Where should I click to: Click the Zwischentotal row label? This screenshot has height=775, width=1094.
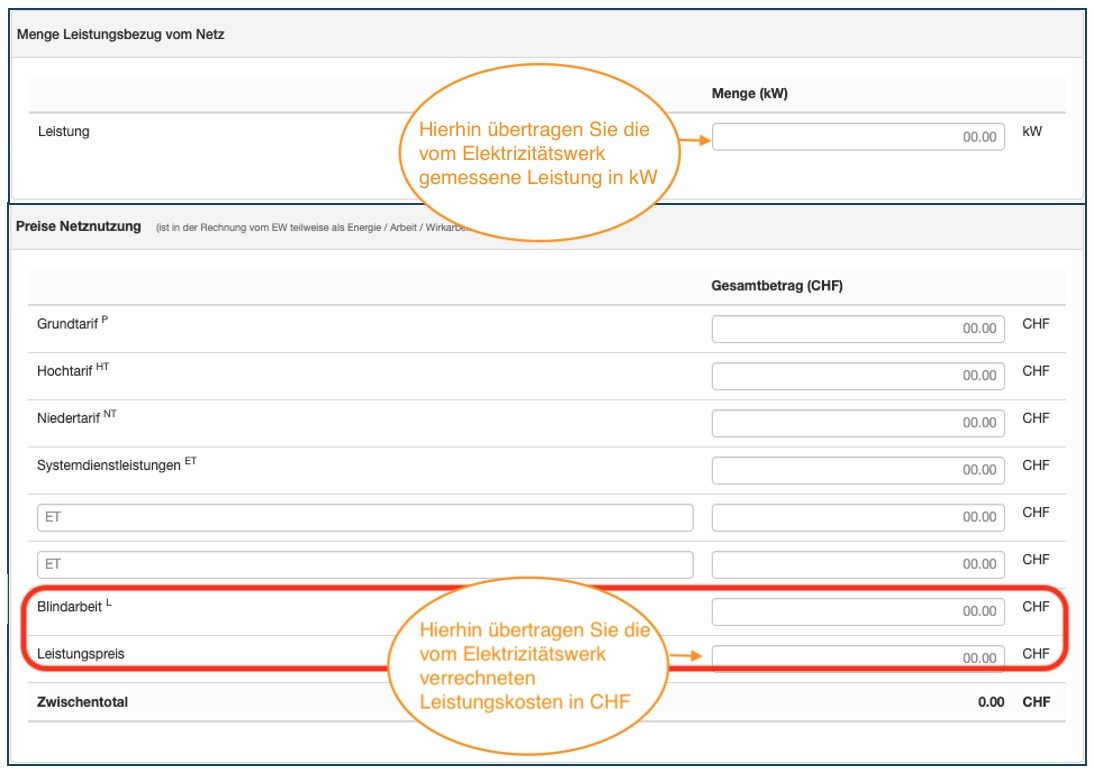pyautogui.click(x=82, y=702)
